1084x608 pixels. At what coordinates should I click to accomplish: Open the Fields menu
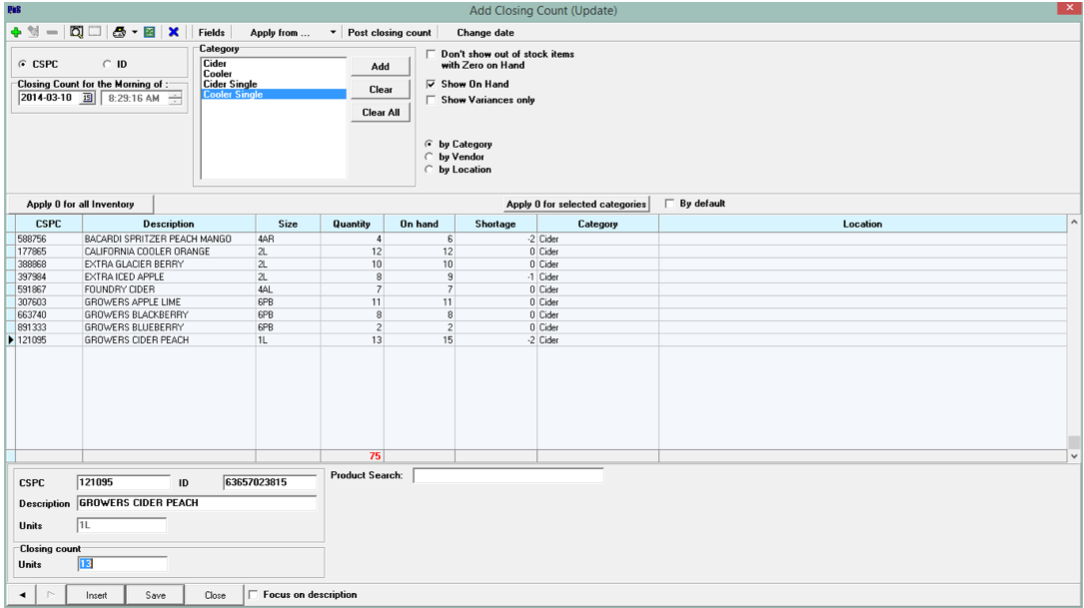(x=212, y=33)
